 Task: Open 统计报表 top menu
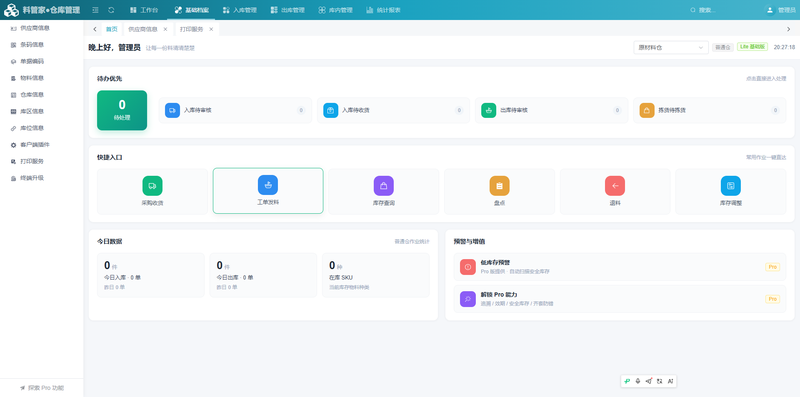383,10
